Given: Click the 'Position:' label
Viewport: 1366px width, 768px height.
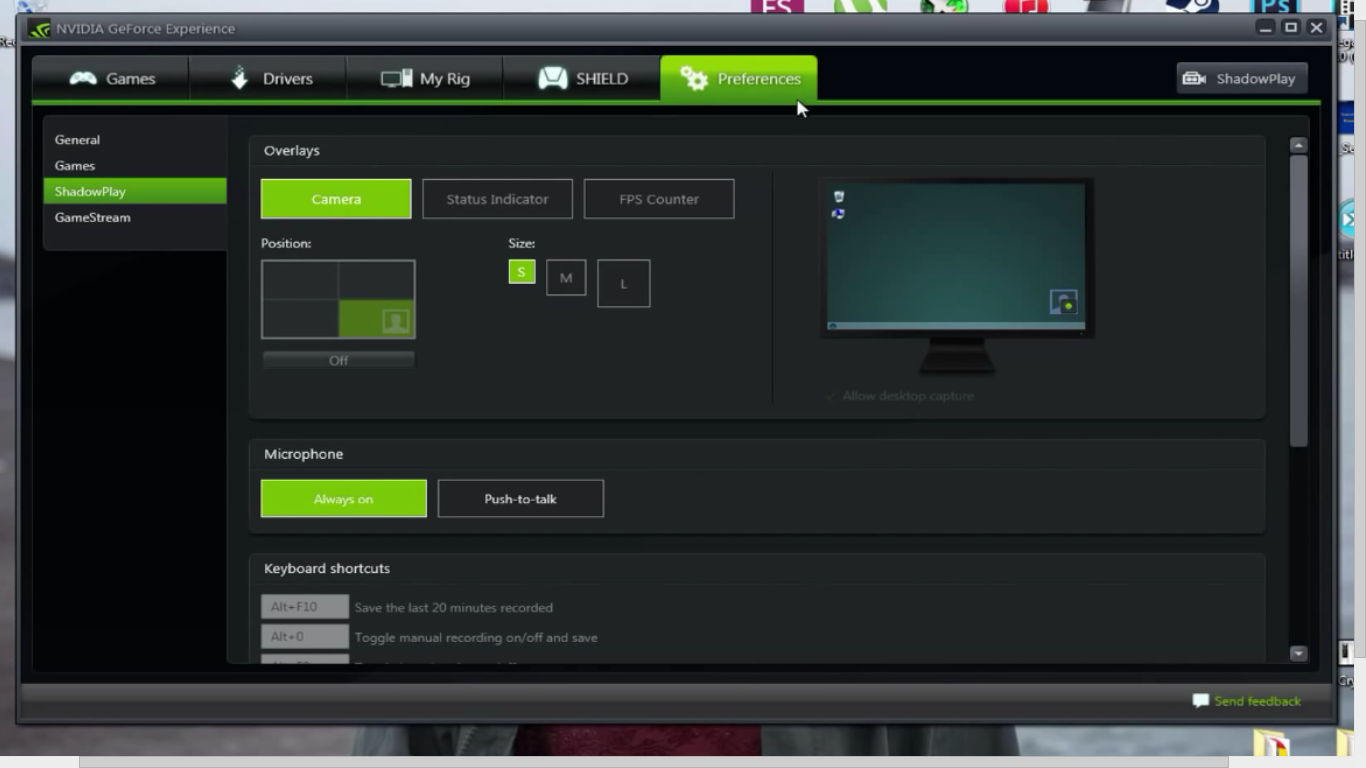Looking at the screenshot, I should coord(286,243).
